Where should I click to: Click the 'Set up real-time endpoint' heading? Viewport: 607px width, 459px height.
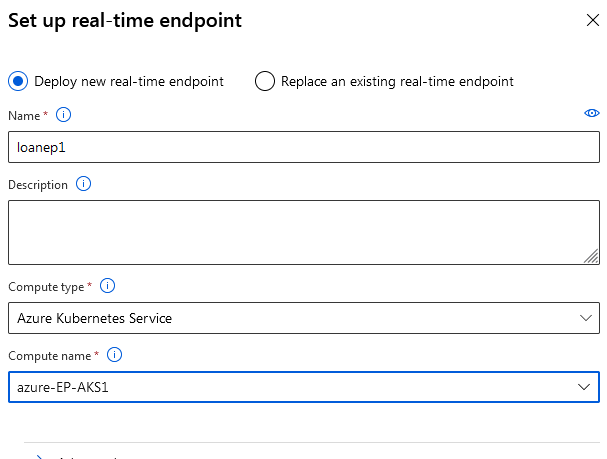click(x=125, y=21)
